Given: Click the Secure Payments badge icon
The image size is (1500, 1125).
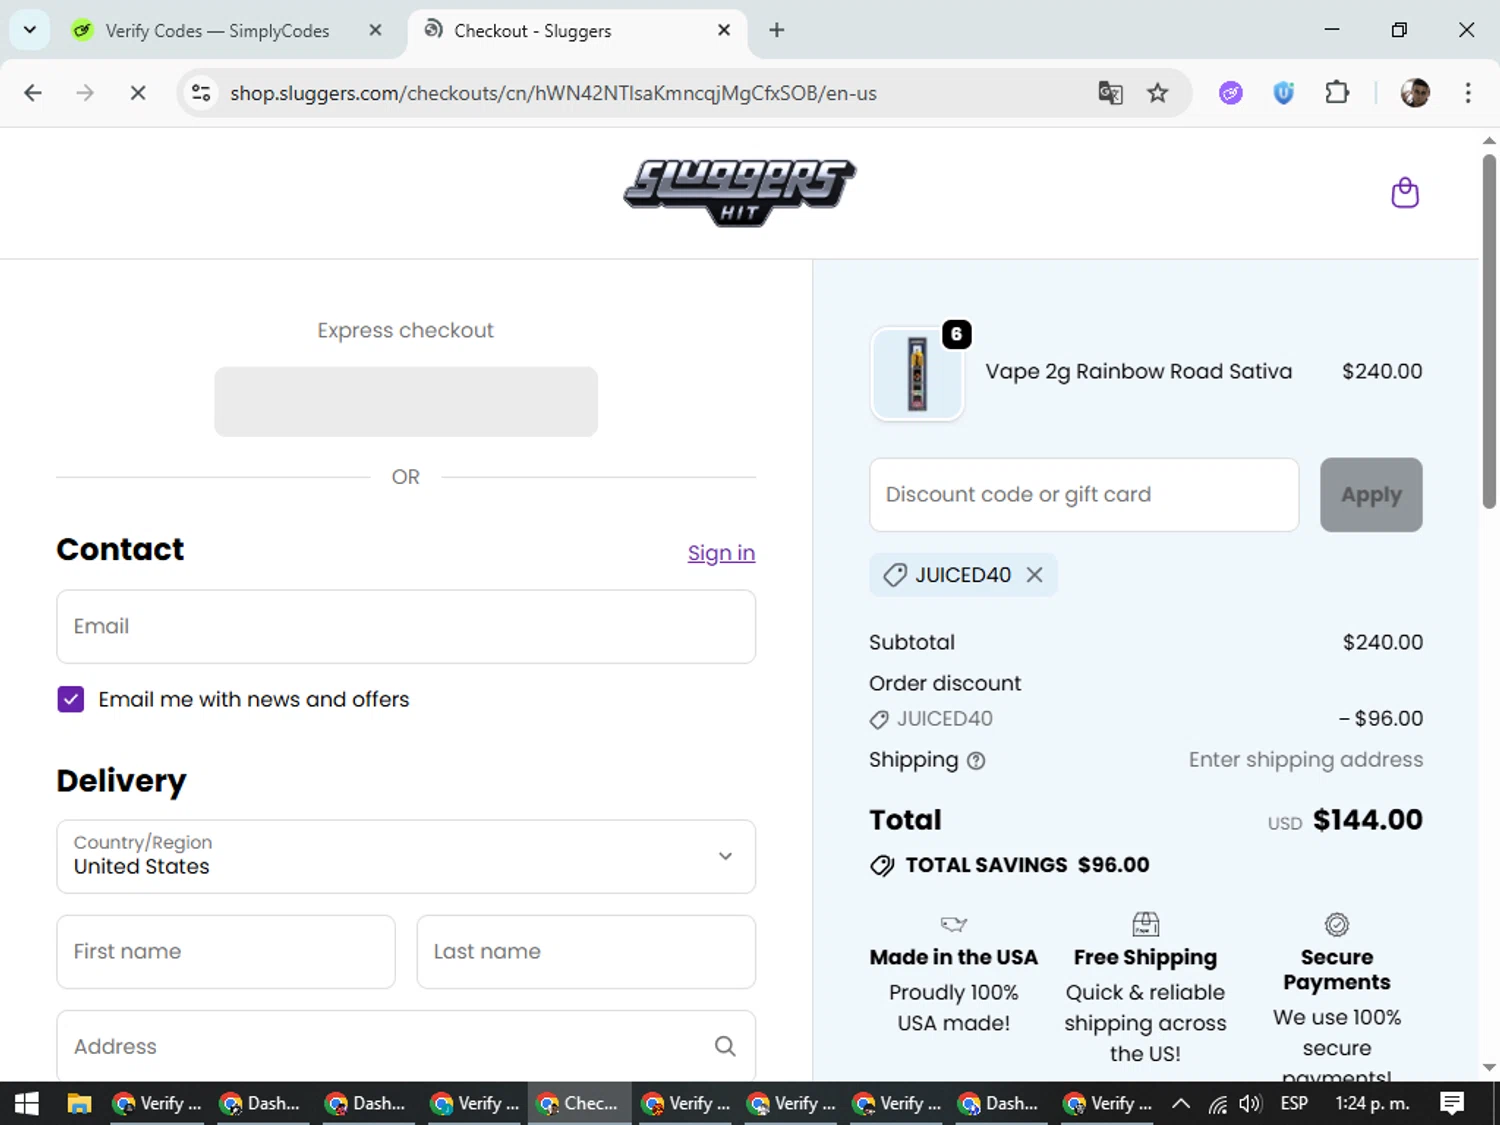Looking at the screenshot, I should click(1337, 924).
